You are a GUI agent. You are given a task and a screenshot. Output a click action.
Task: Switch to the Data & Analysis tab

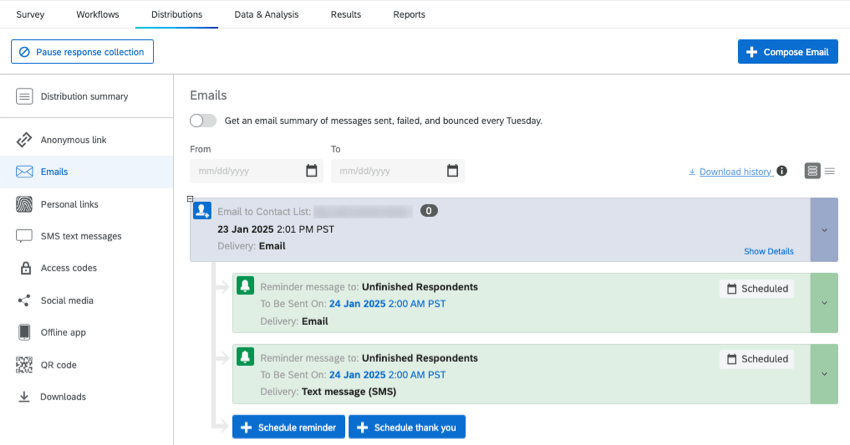[x=265, y=15]
